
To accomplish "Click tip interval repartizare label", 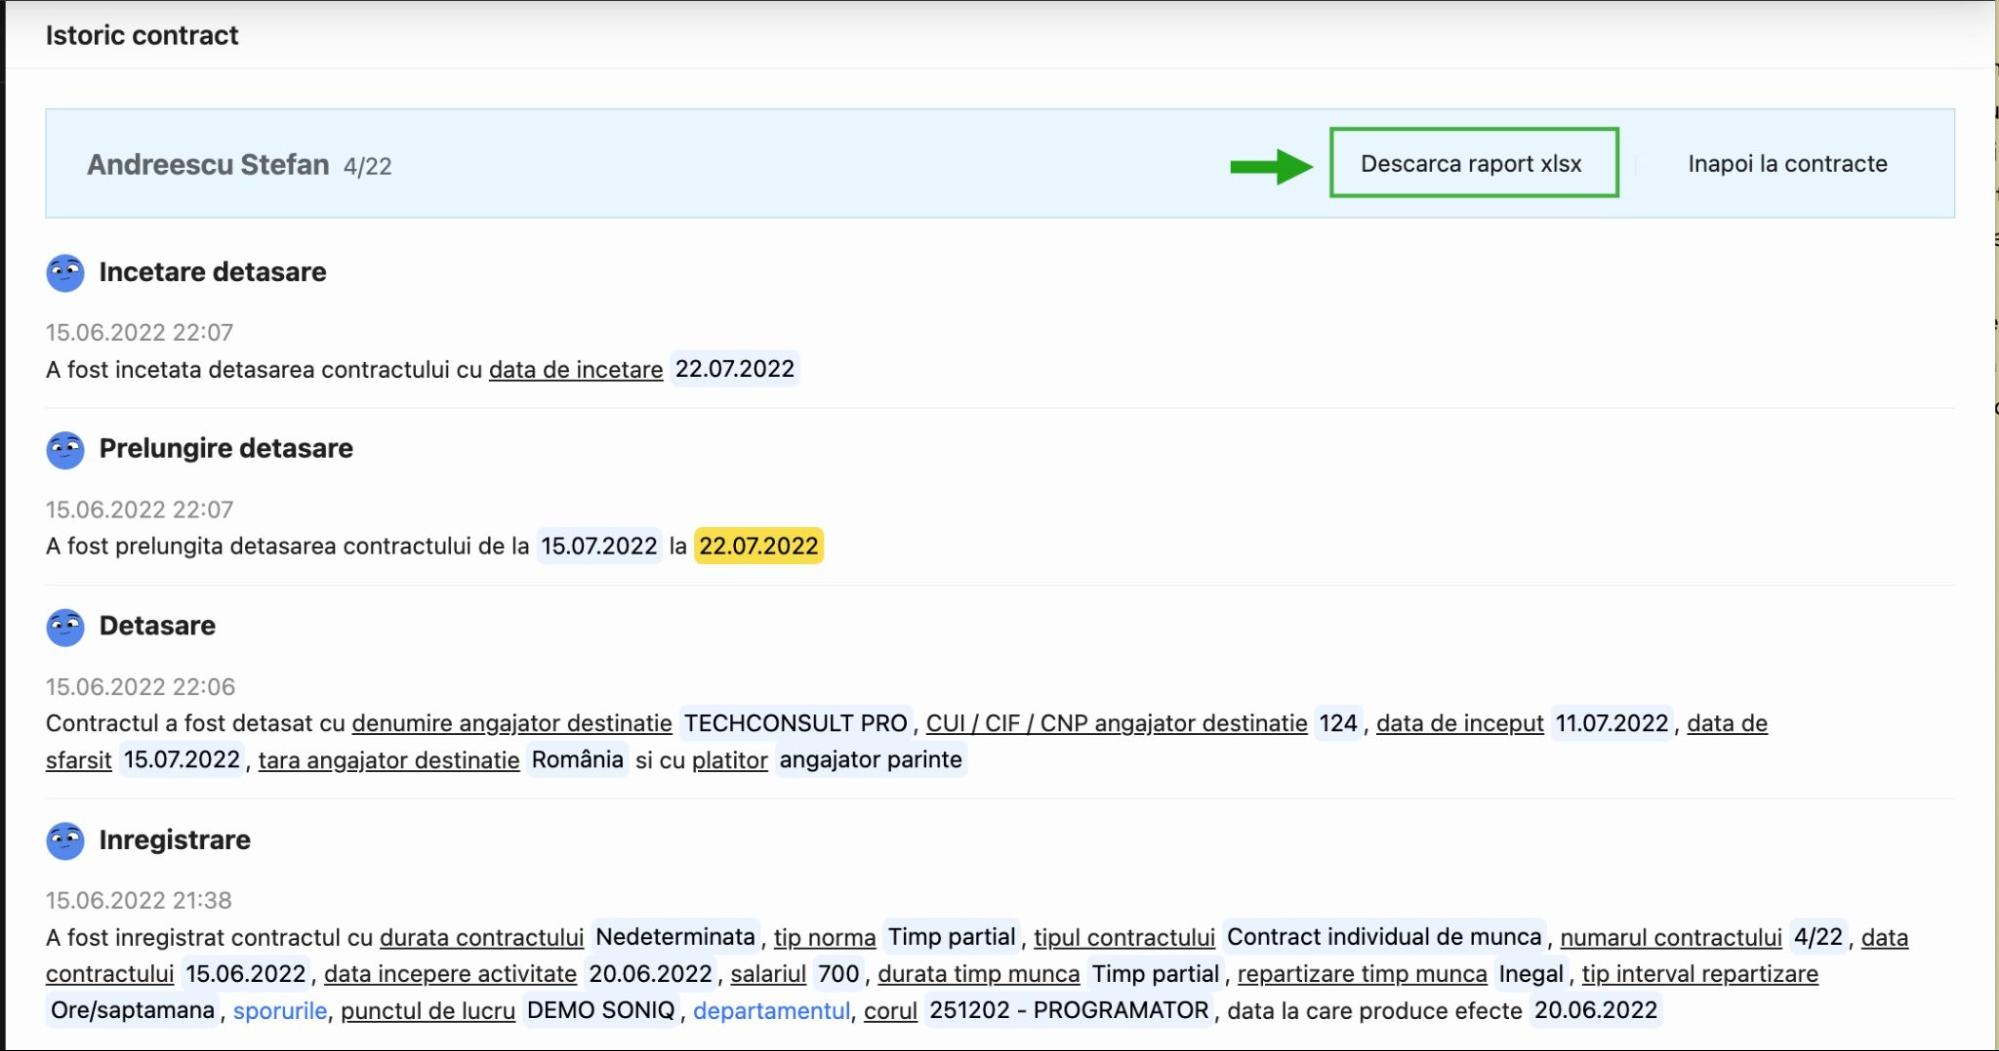I will click(x=1700, y=974).
